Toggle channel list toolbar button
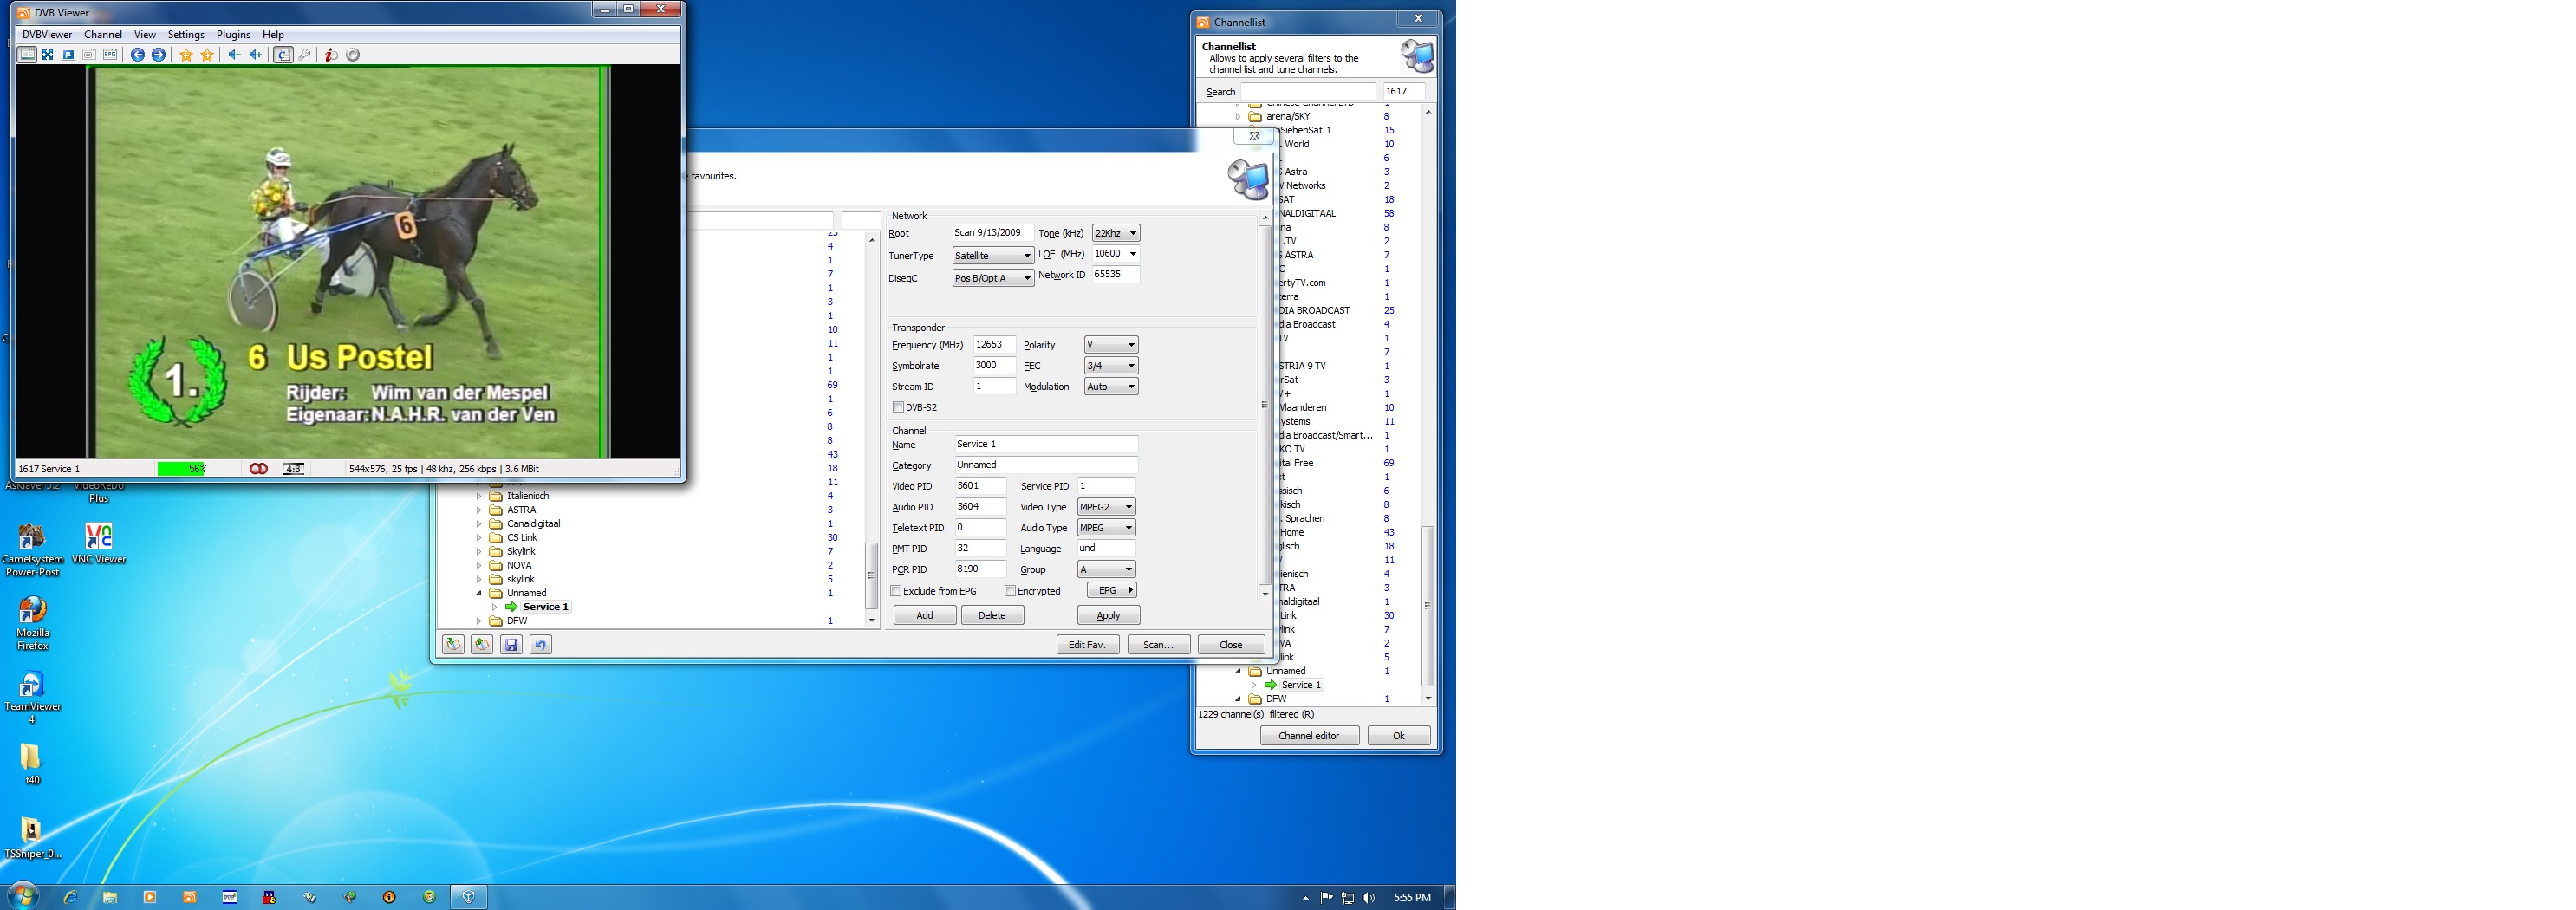Viewport: 2576px width, 910px height. 283,55
